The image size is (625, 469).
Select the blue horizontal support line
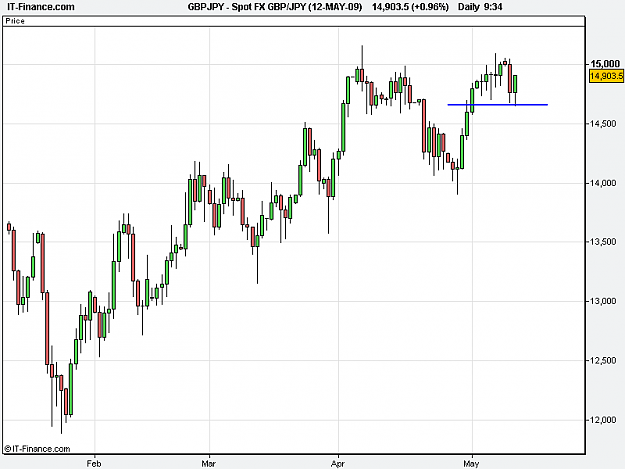[x=498, y=105]
